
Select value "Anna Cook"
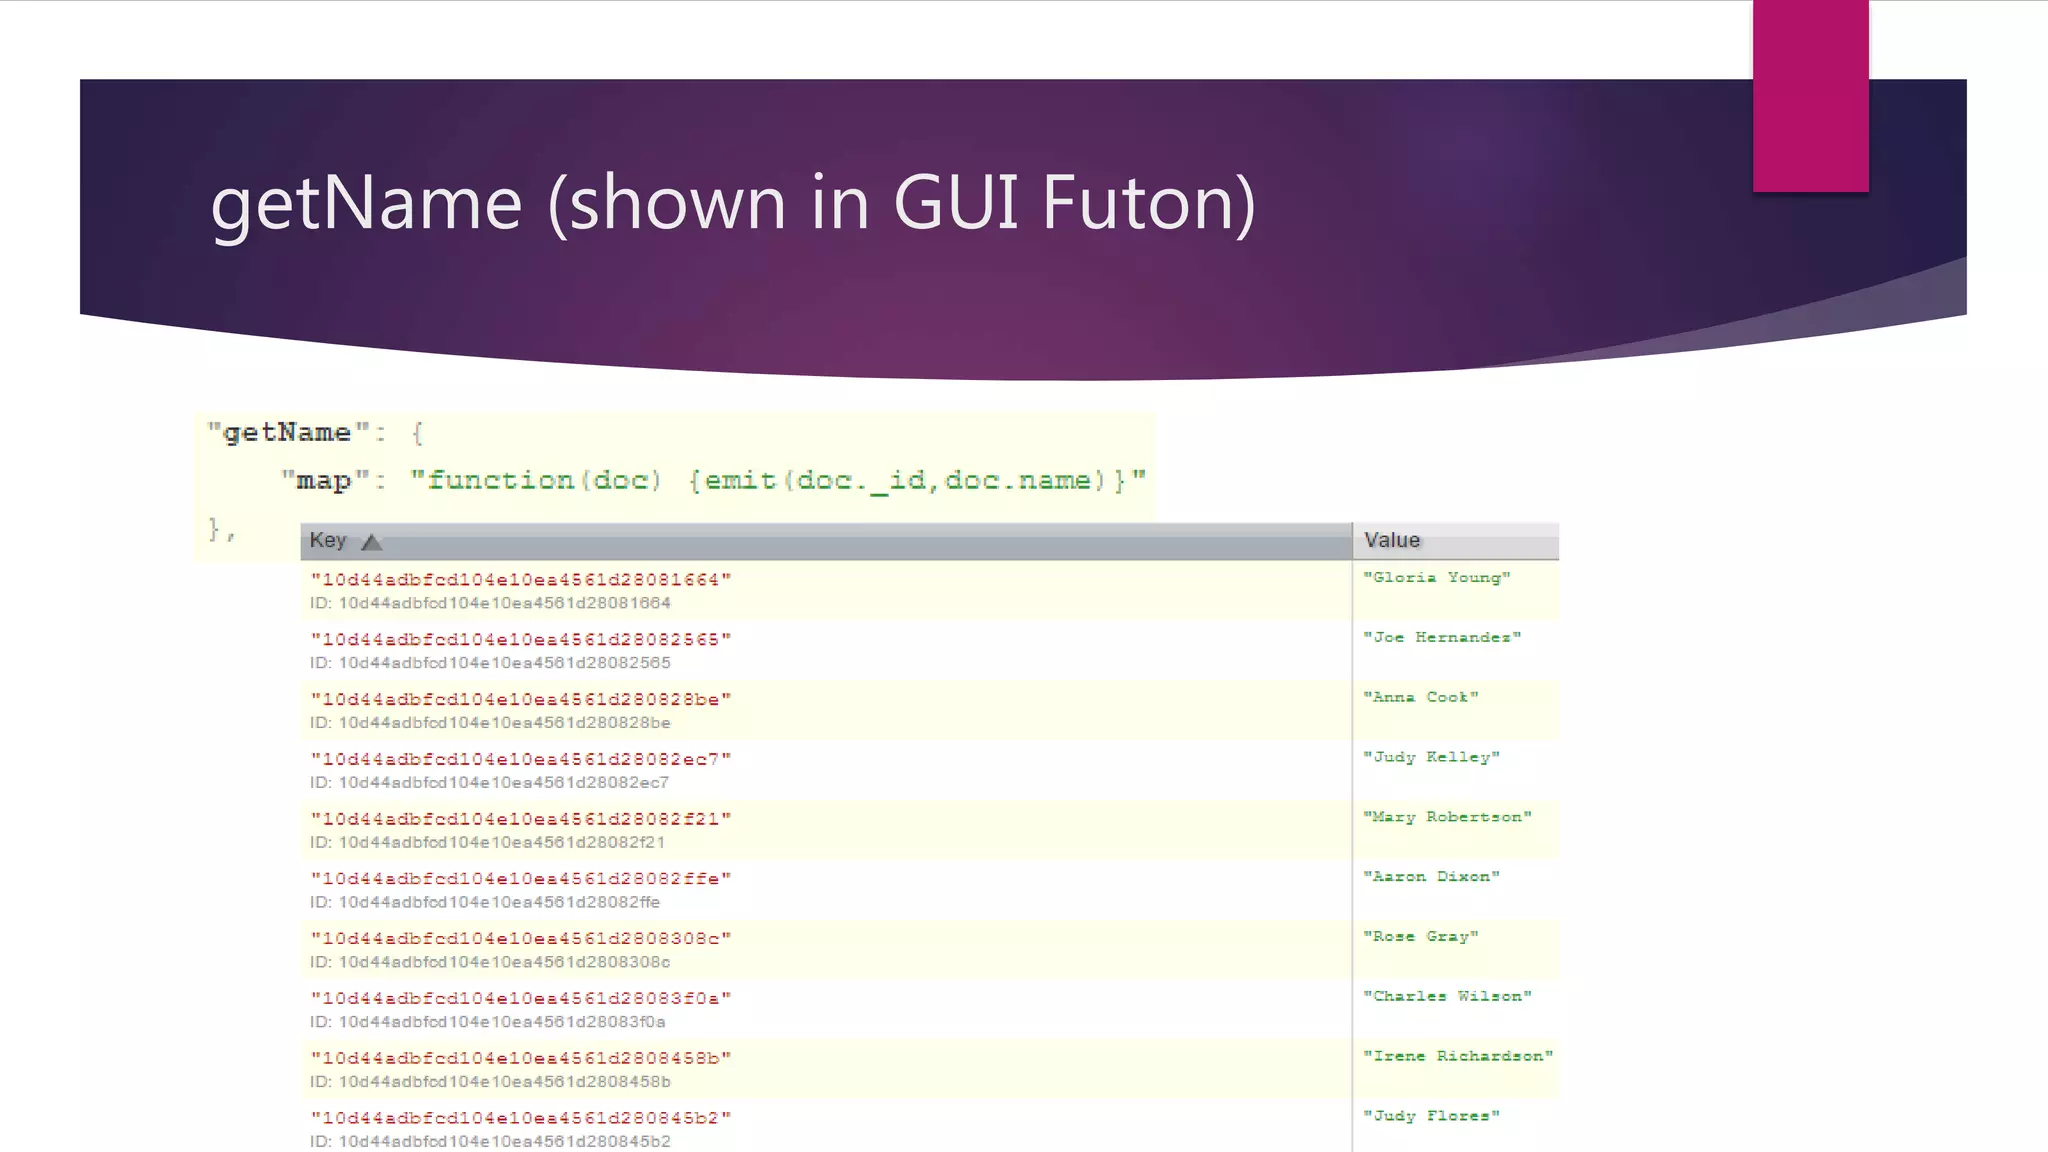(x=1421, y=698)
